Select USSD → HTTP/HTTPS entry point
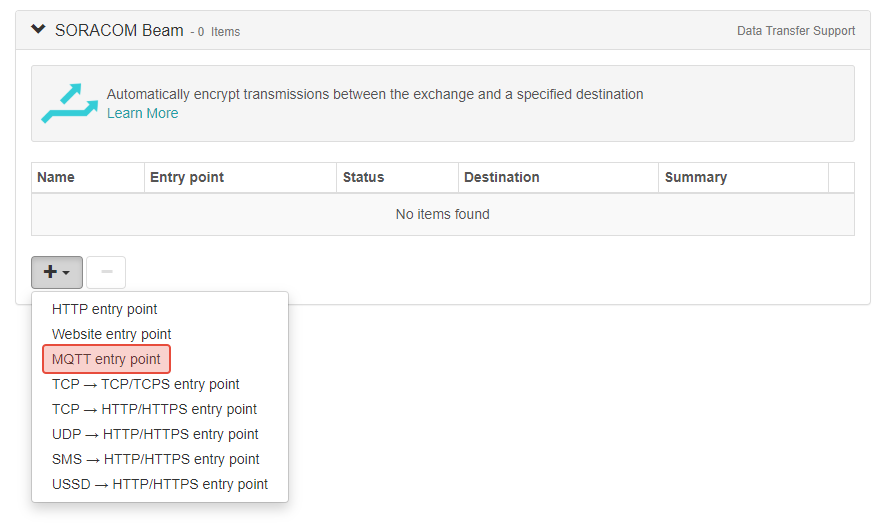This screenshot has height=523, width=886. pos(160,484)
